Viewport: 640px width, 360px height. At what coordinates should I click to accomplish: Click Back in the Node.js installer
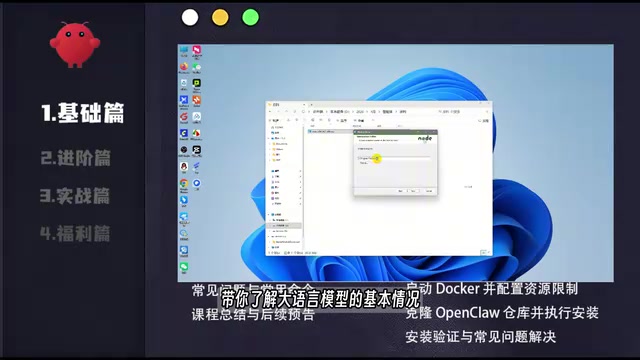coord(401,191)
